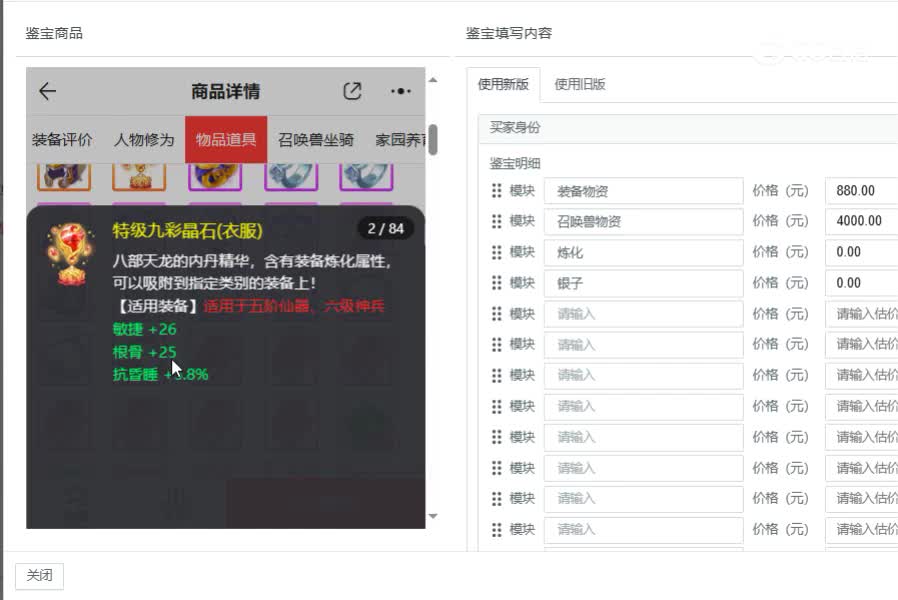Click drag handle of 银子 row
898x600 pixels.
497,283
